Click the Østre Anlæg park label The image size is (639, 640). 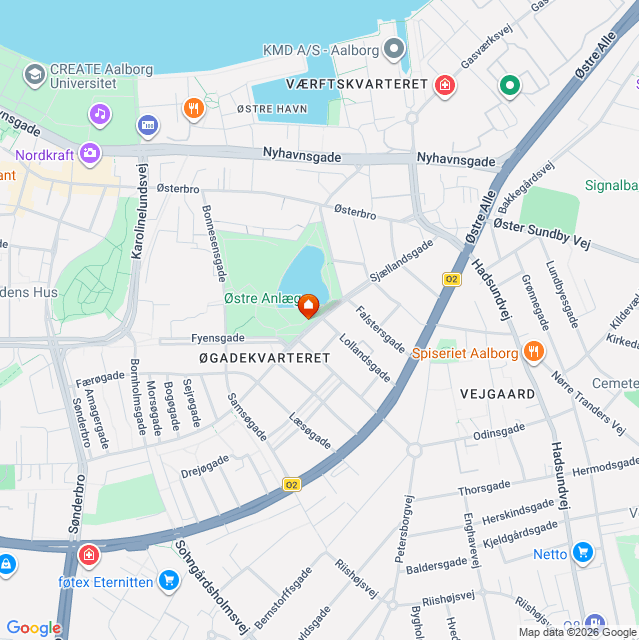pos(263,299)
